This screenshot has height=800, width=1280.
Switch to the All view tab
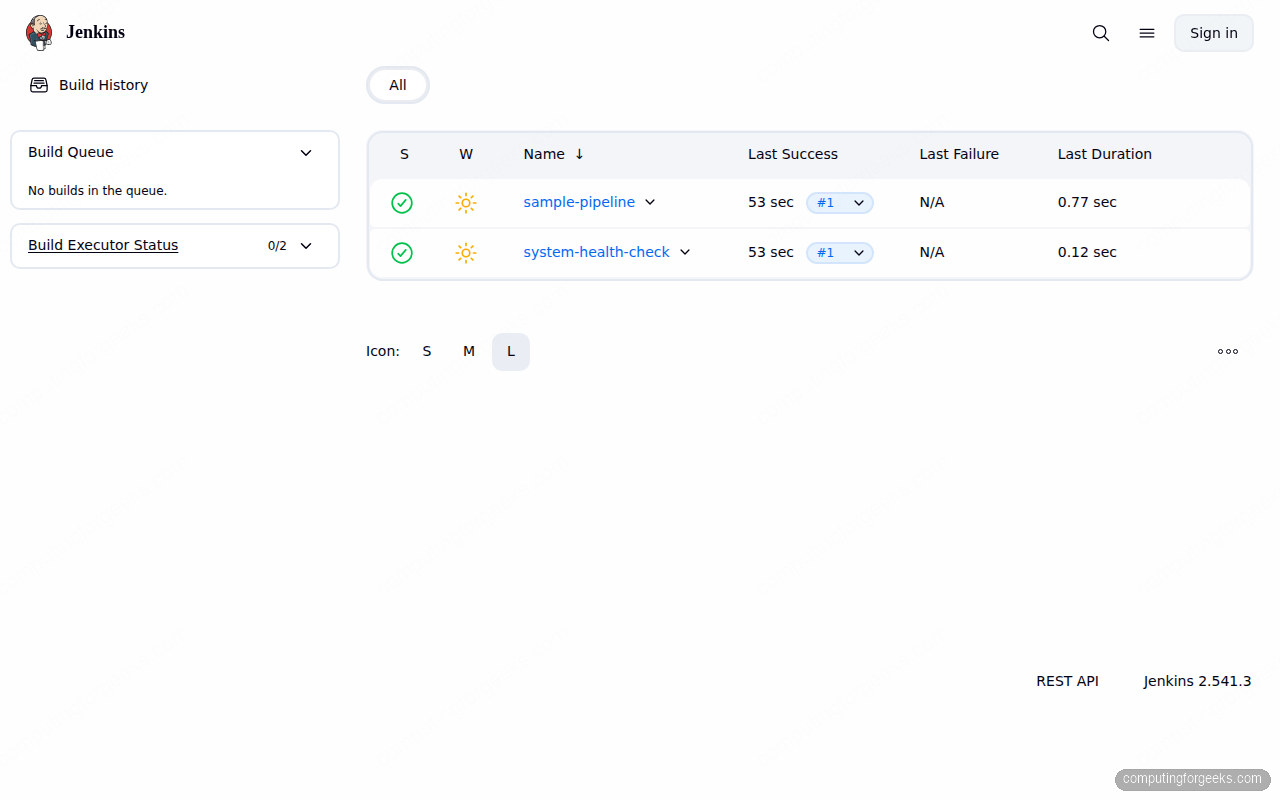click(x=397, y=85)
